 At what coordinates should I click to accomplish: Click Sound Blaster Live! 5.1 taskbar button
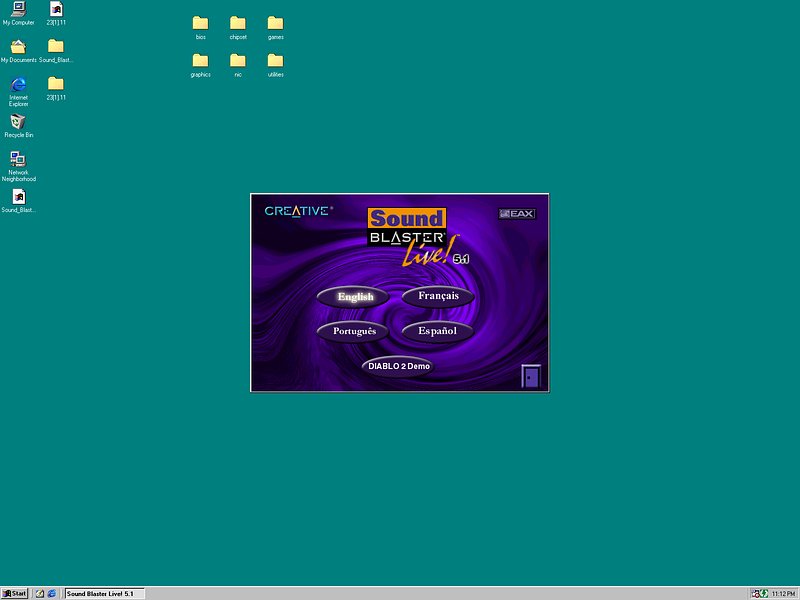105,593
